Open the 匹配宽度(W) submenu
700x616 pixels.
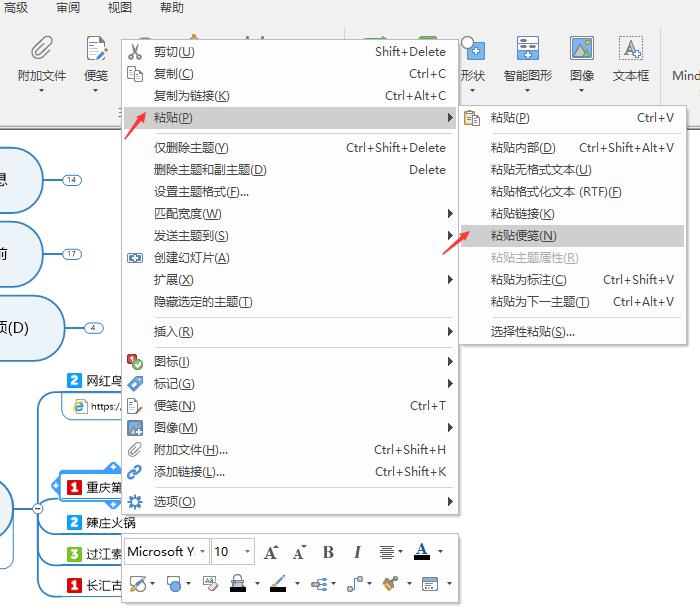click(290, 214)
